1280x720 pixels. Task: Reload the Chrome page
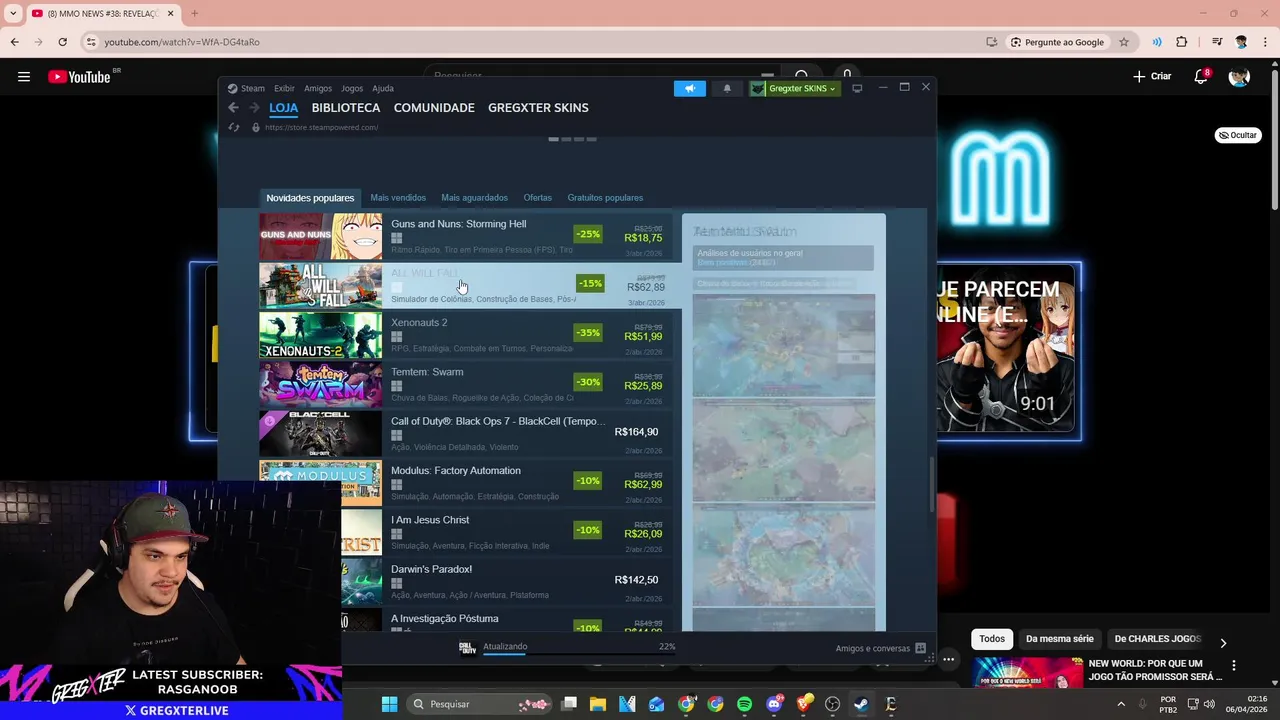pos(62,42)
